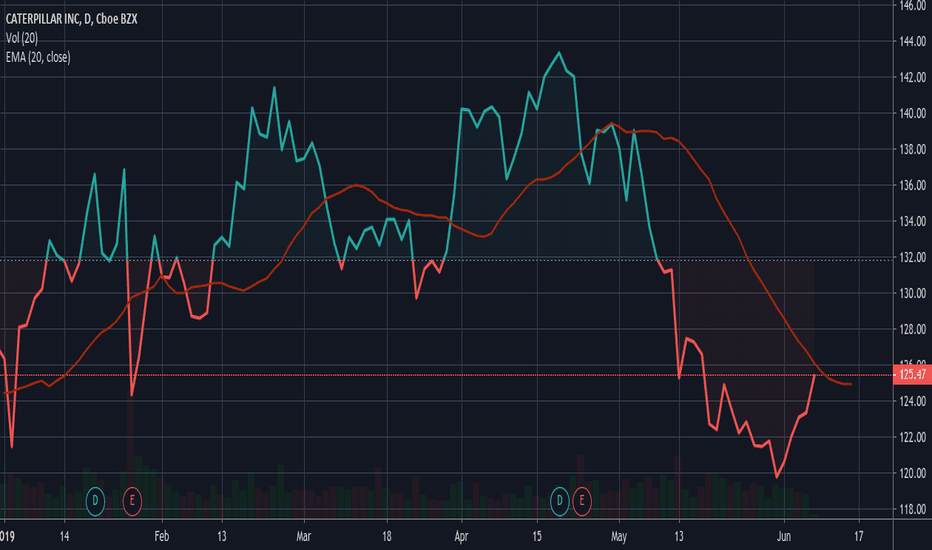The width and height of the screenshot is (932, 550).
Task: Click the 134.00 price axis label
Action: click(912, 221)
